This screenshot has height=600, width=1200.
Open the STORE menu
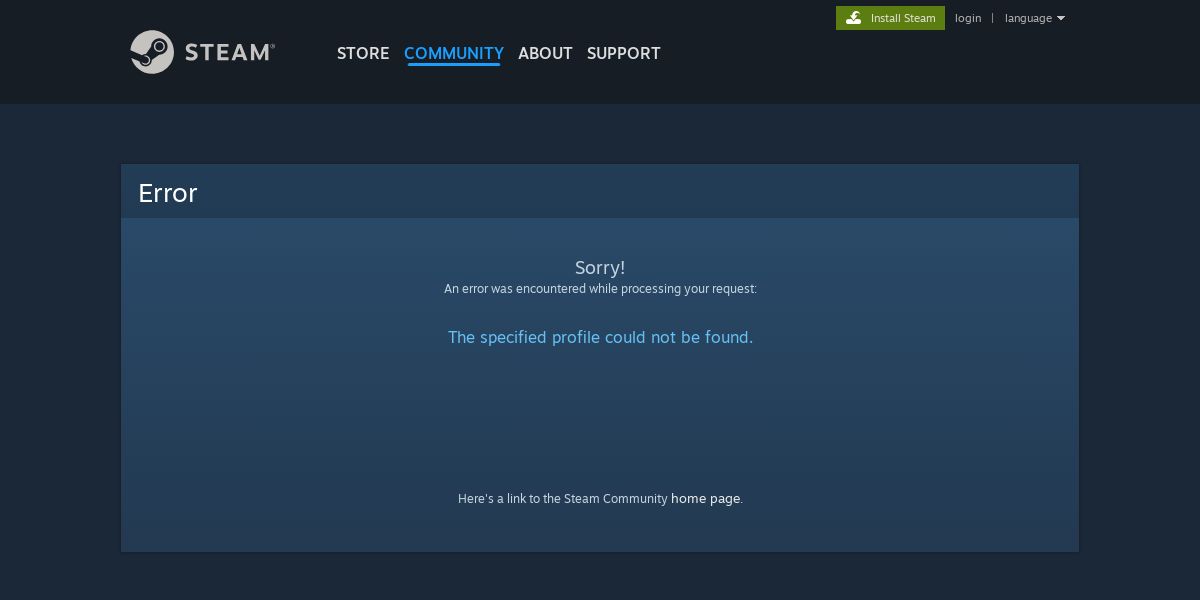pyautogui.click(x=363, y=53)
